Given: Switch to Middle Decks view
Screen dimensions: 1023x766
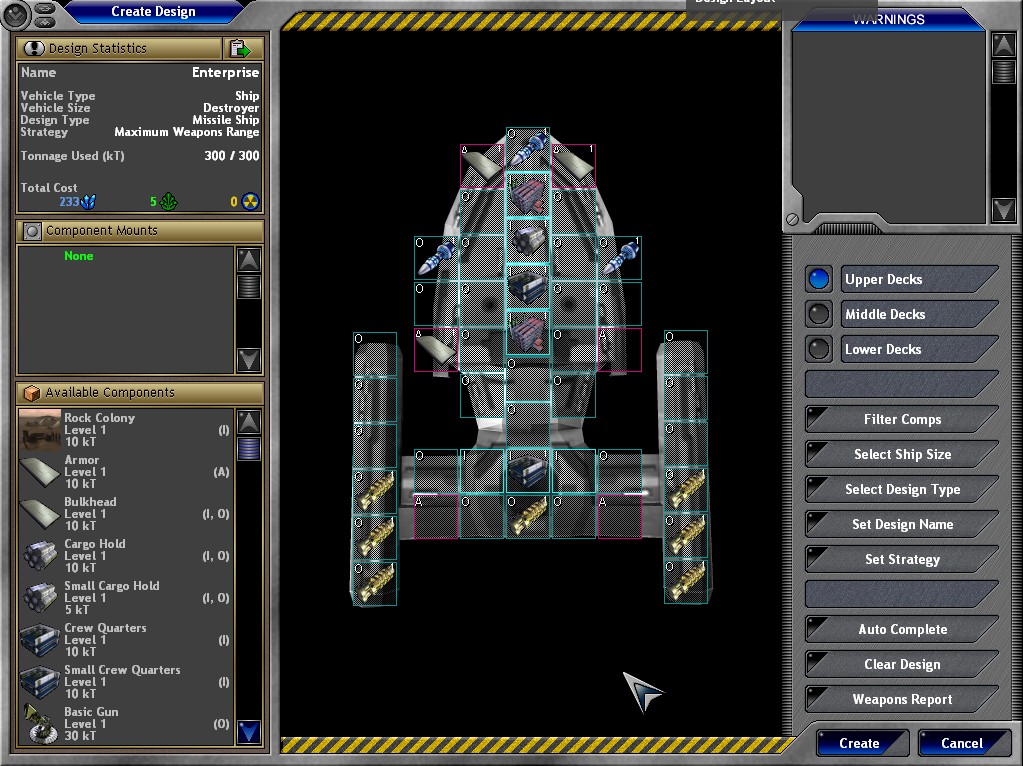Looking at the screenshot, I should [819, 314].
